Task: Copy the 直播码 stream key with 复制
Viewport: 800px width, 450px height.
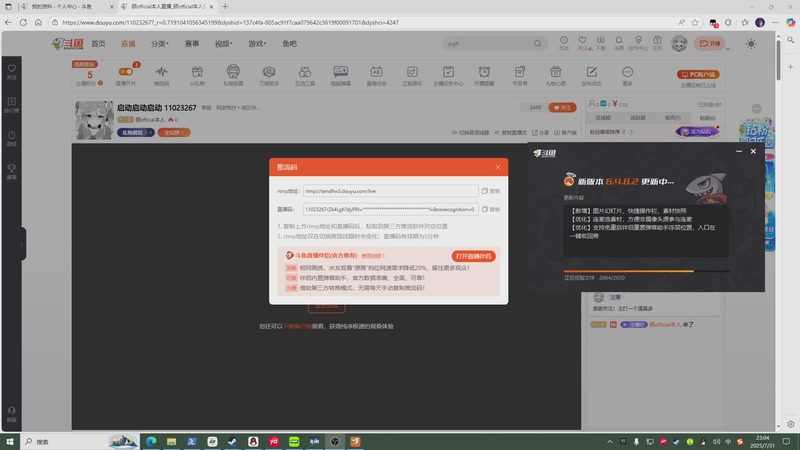Action: click(x=491, y=209)
